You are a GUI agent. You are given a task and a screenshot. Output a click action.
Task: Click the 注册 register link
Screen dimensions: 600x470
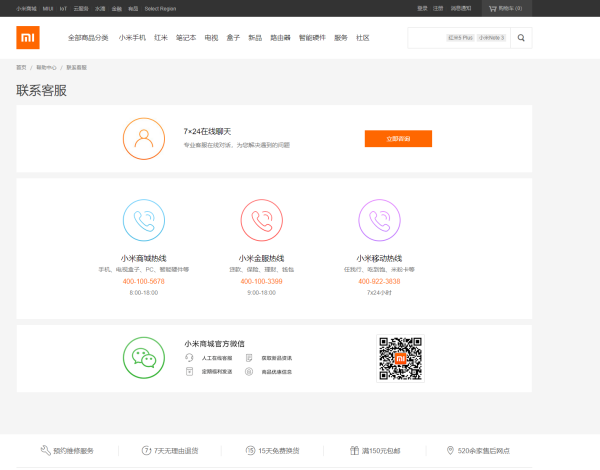coord(438,8)
